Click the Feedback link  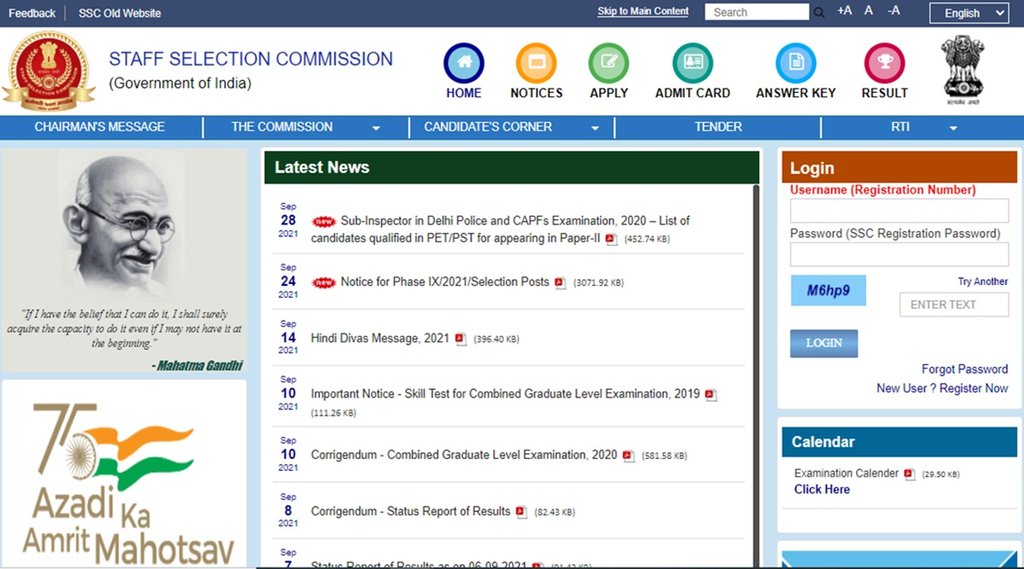[32, 13]
